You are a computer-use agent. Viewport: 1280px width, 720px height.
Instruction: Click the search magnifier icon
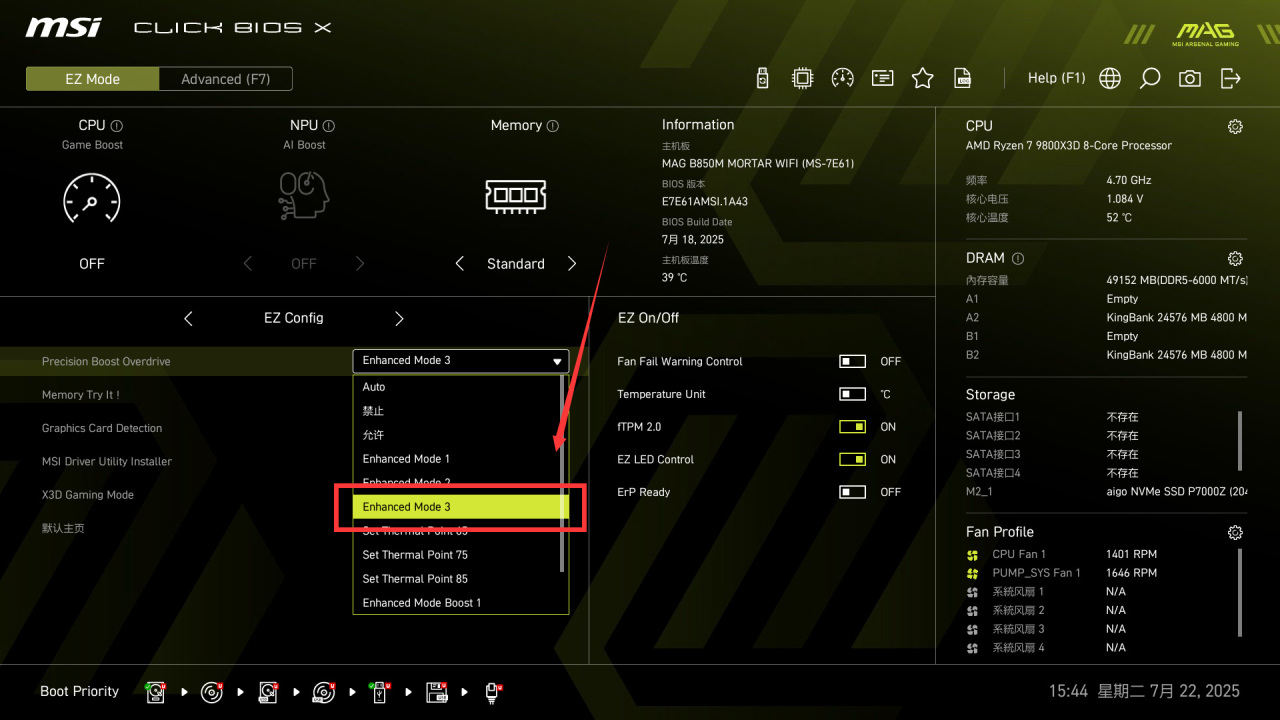pyautogui.click(x=1150, y=78)
